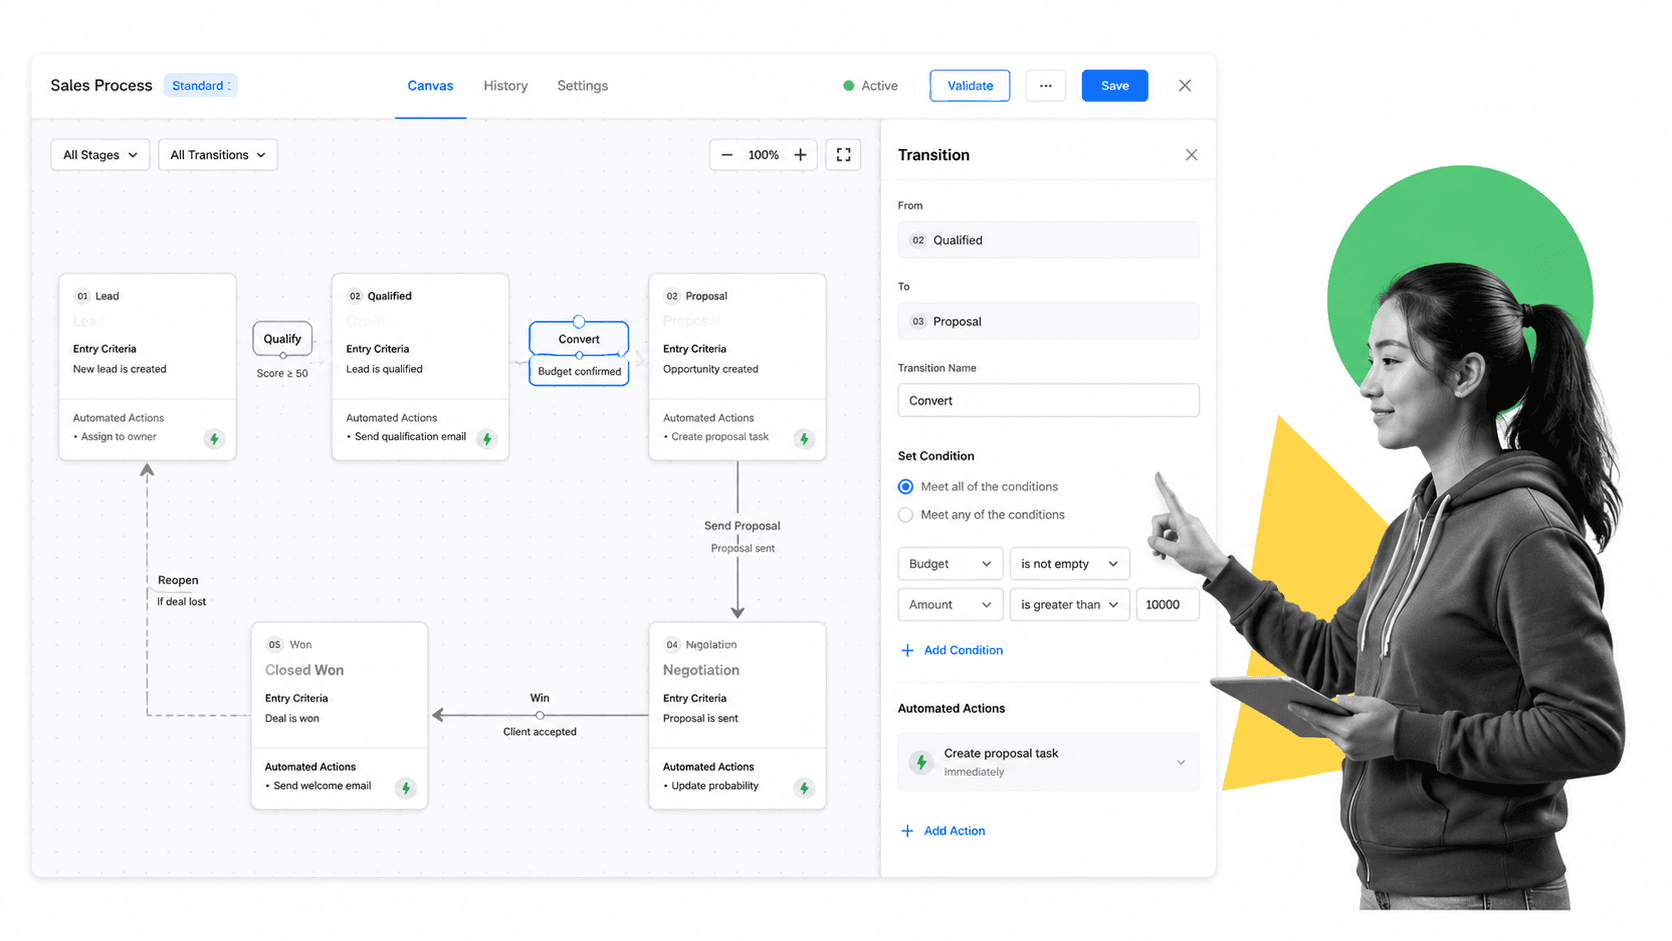Open the Budget field dropdown

click(950, 564)
